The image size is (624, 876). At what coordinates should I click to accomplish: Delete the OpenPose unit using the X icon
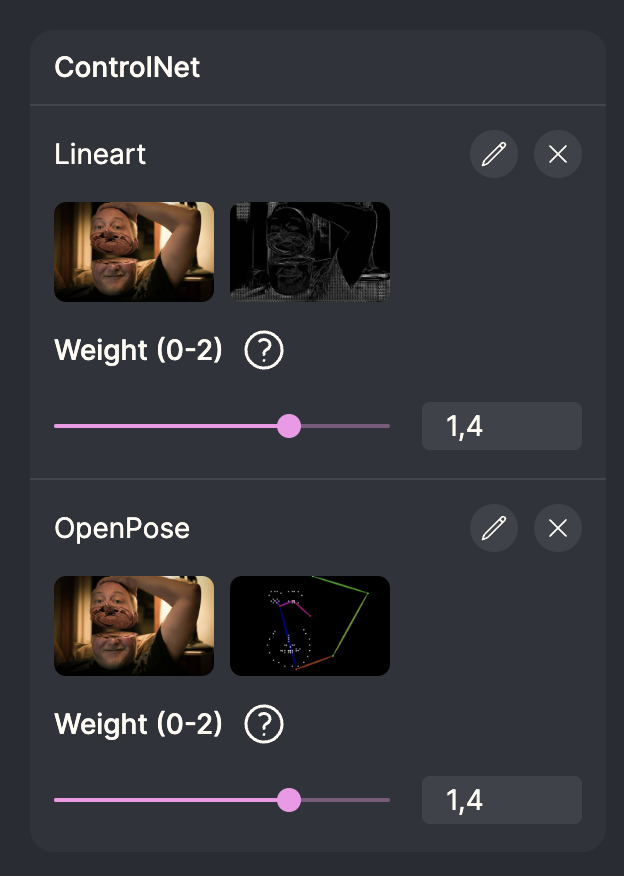point(557,528)
